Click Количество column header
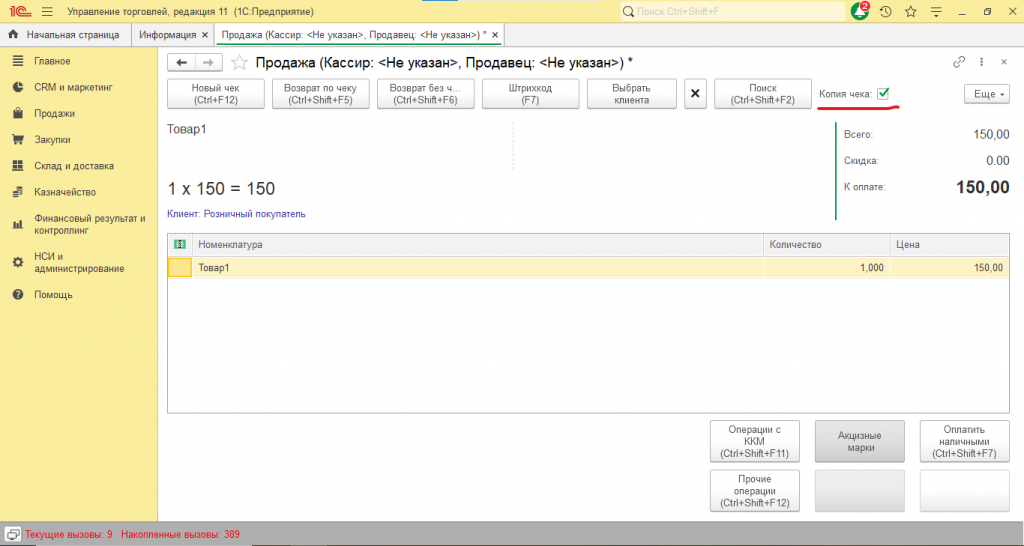This screenshot has width=1024, height=546. pos(826,244)
